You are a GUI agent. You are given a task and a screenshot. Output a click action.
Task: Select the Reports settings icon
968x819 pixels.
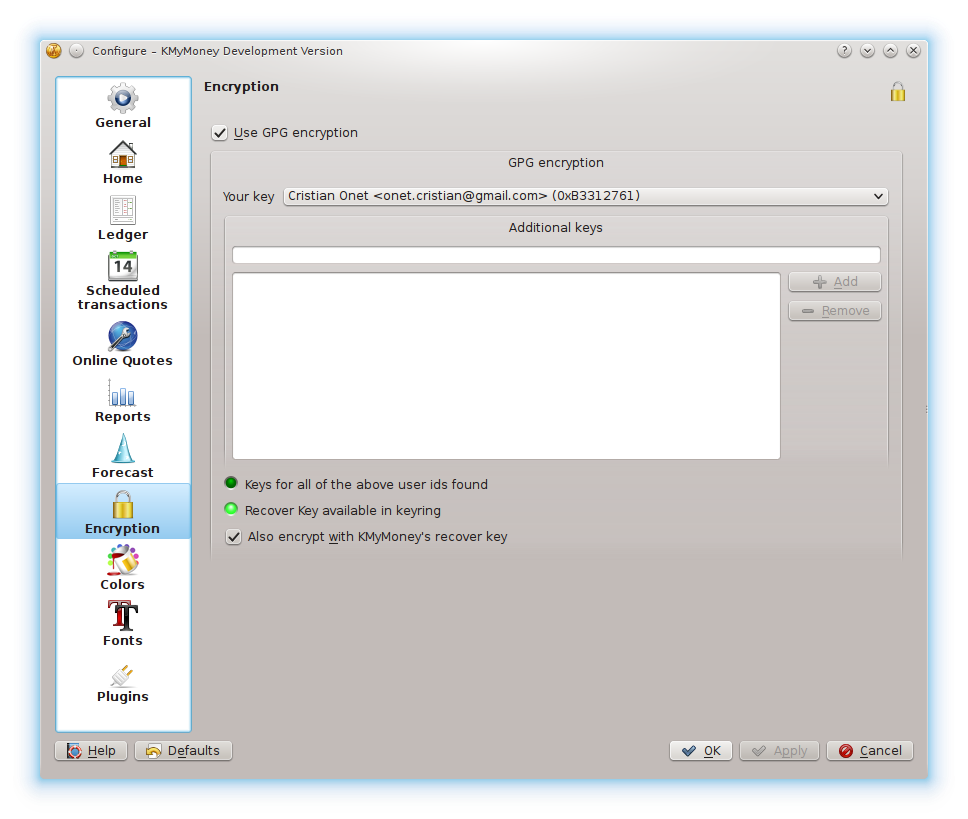[123, 401]
